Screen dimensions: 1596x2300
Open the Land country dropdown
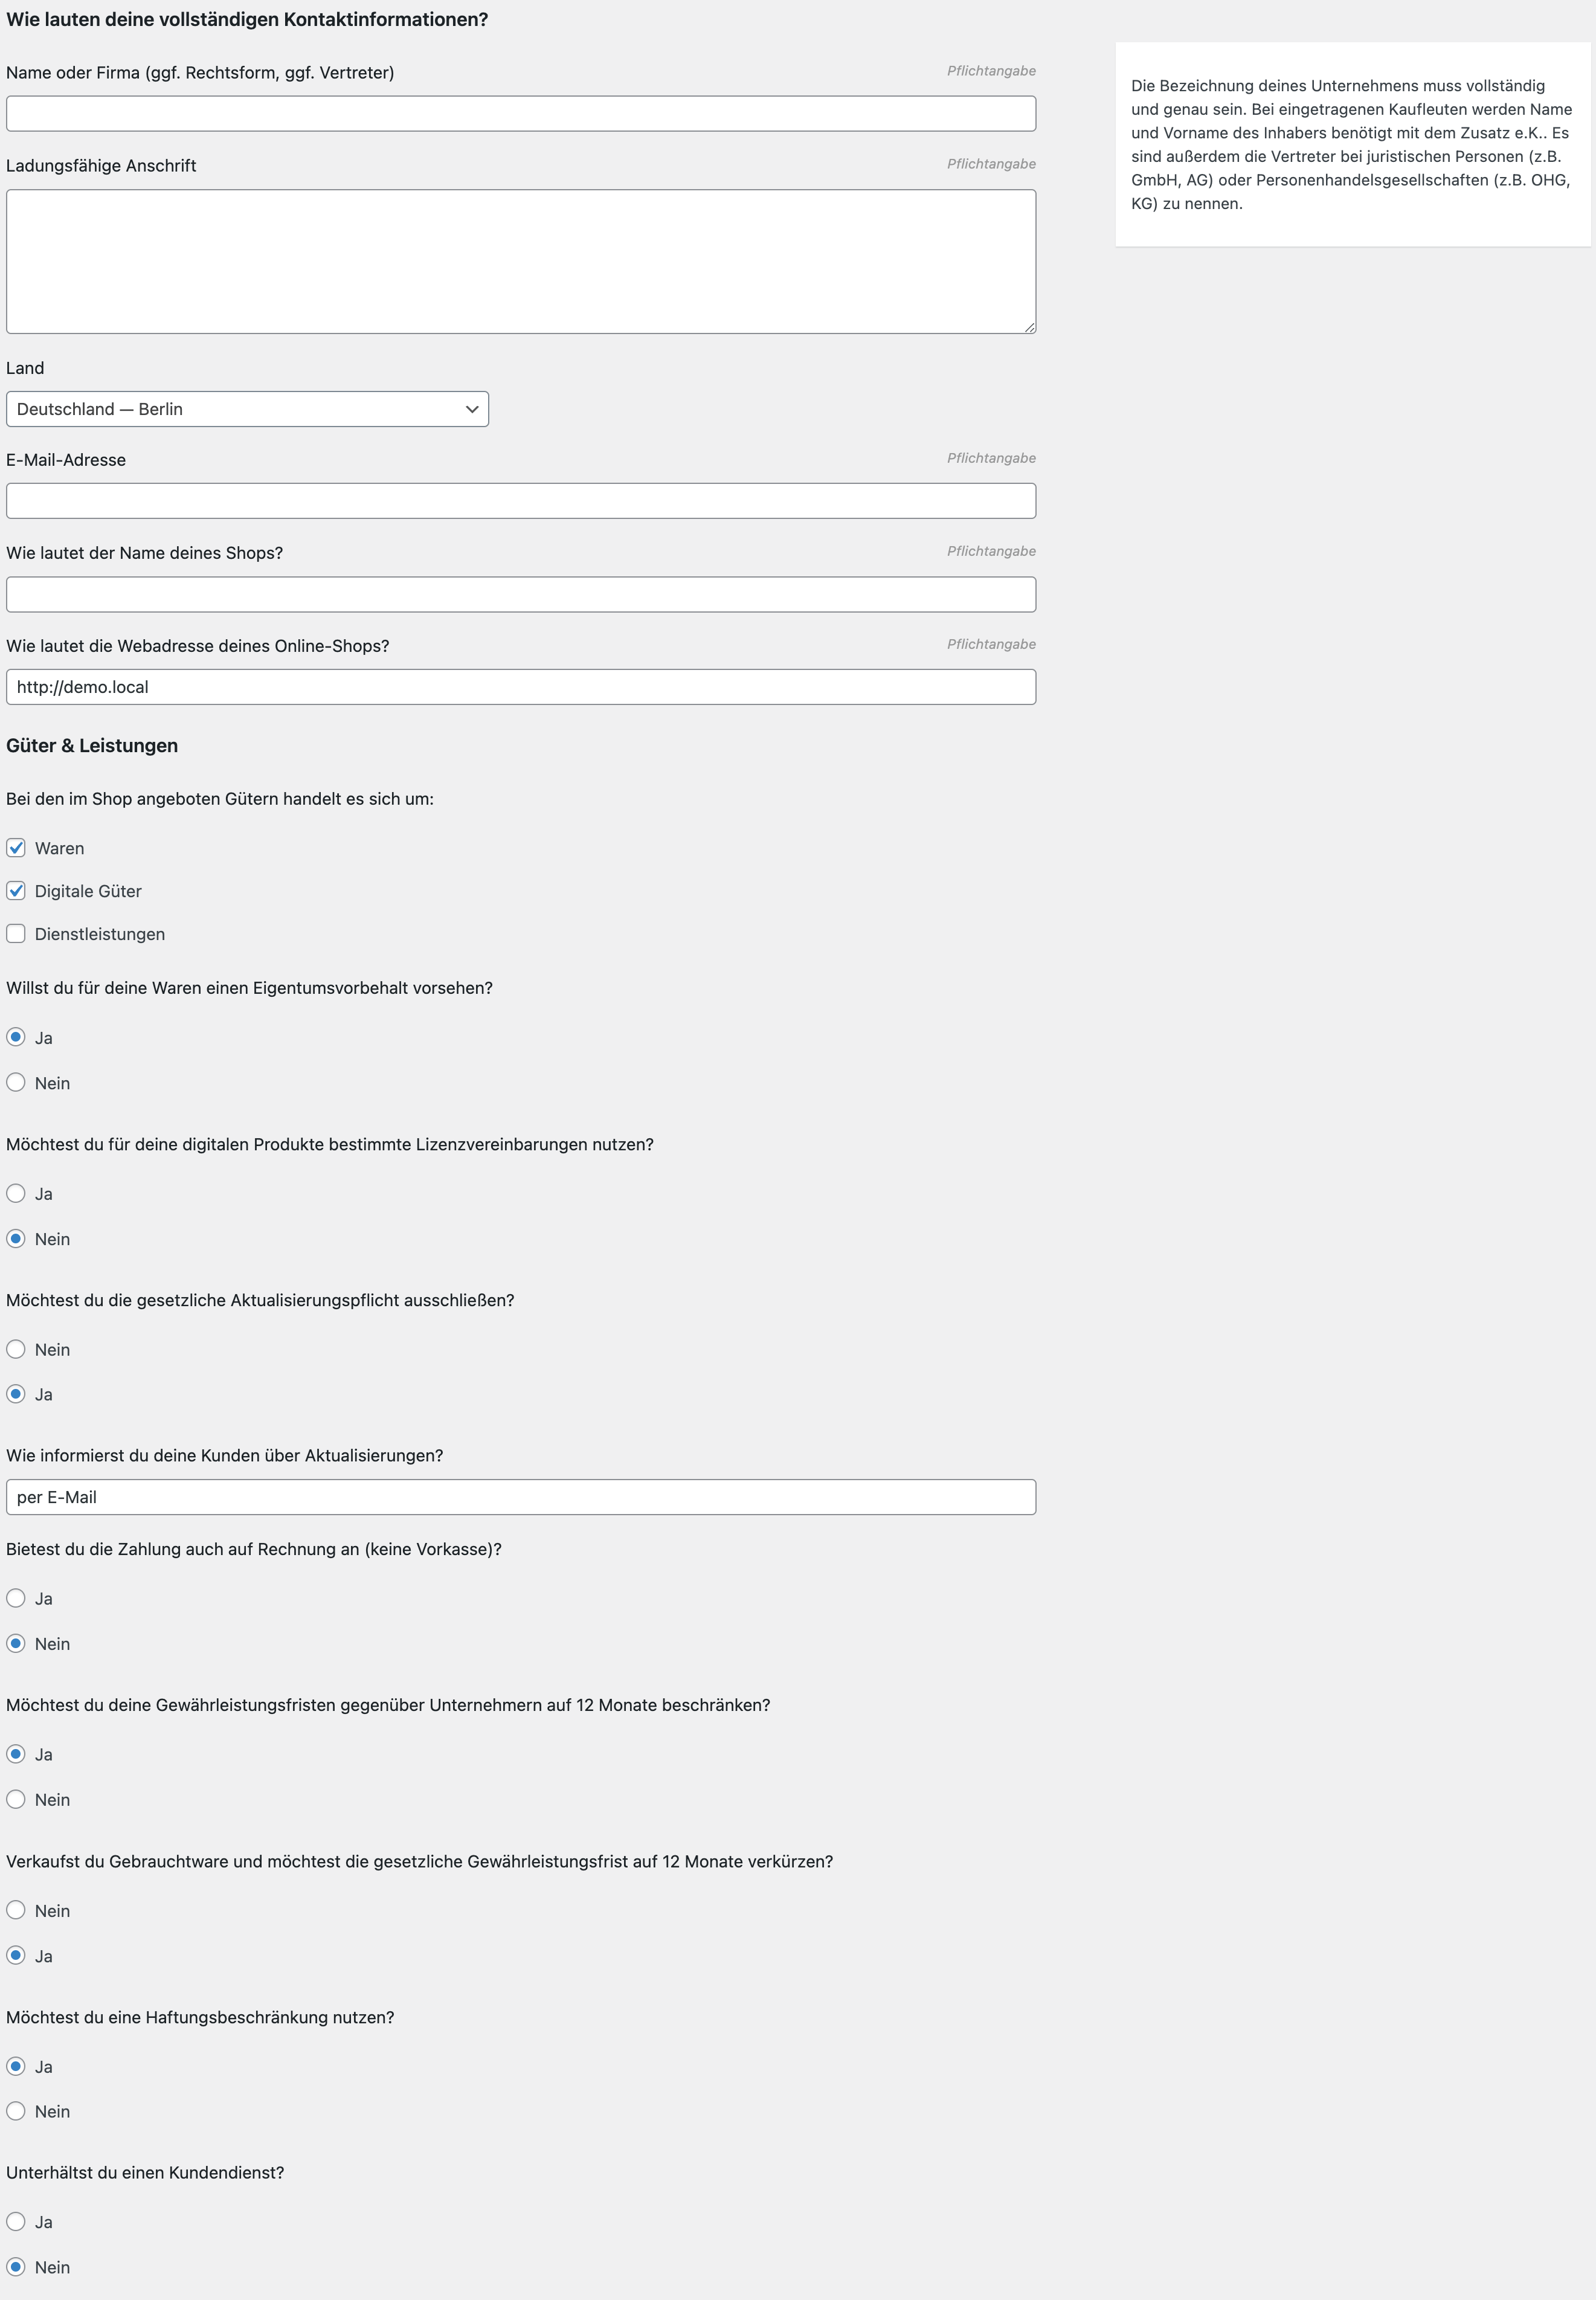coord(246,409)
